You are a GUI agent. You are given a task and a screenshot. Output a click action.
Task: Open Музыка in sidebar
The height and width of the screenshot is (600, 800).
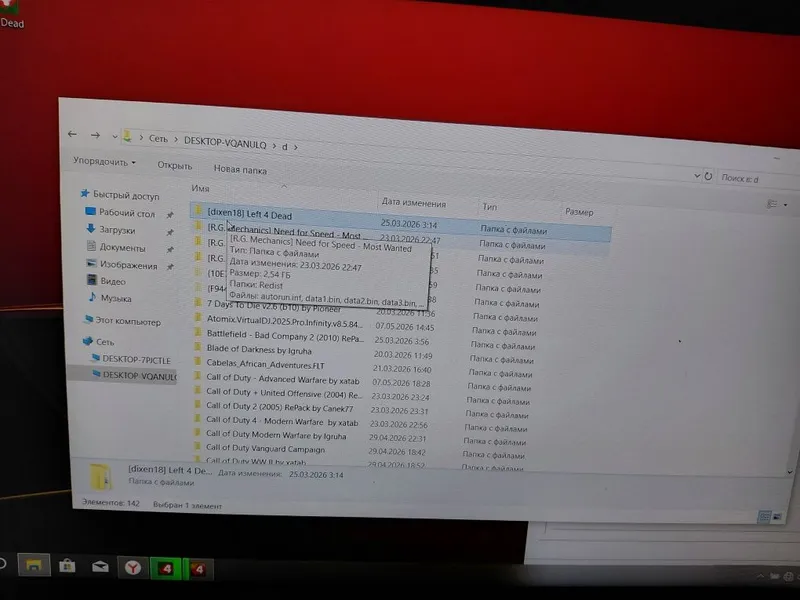click(110, 298)
